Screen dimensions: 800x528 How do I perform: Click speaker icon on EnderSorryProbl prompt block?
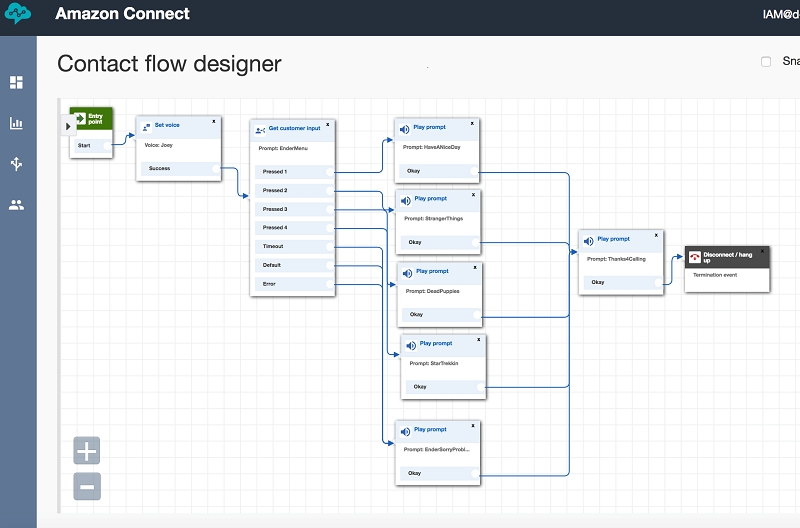(406, 432)
